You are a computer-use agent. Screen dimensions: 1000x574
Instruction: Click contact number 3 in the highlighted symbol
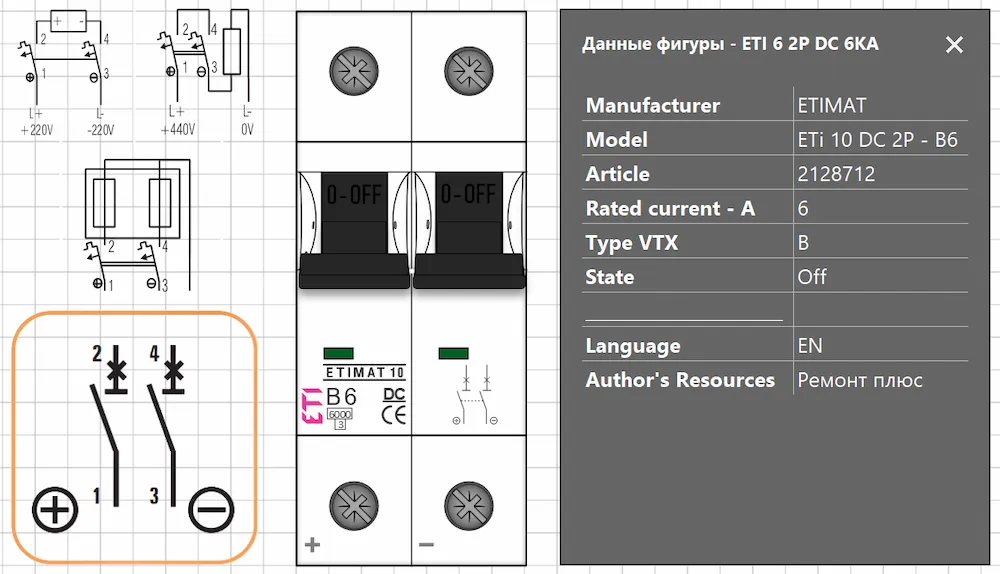point(154,496)
